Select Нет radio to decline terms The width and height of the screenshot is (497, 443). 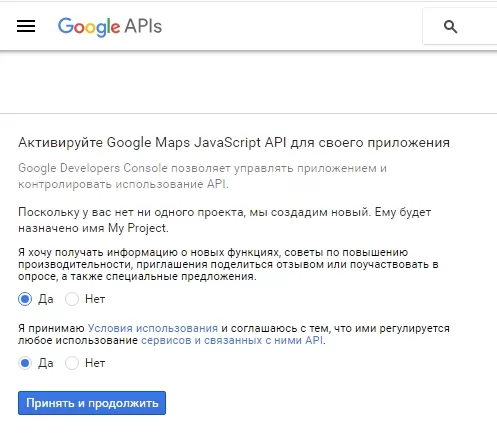pos(72,363)
